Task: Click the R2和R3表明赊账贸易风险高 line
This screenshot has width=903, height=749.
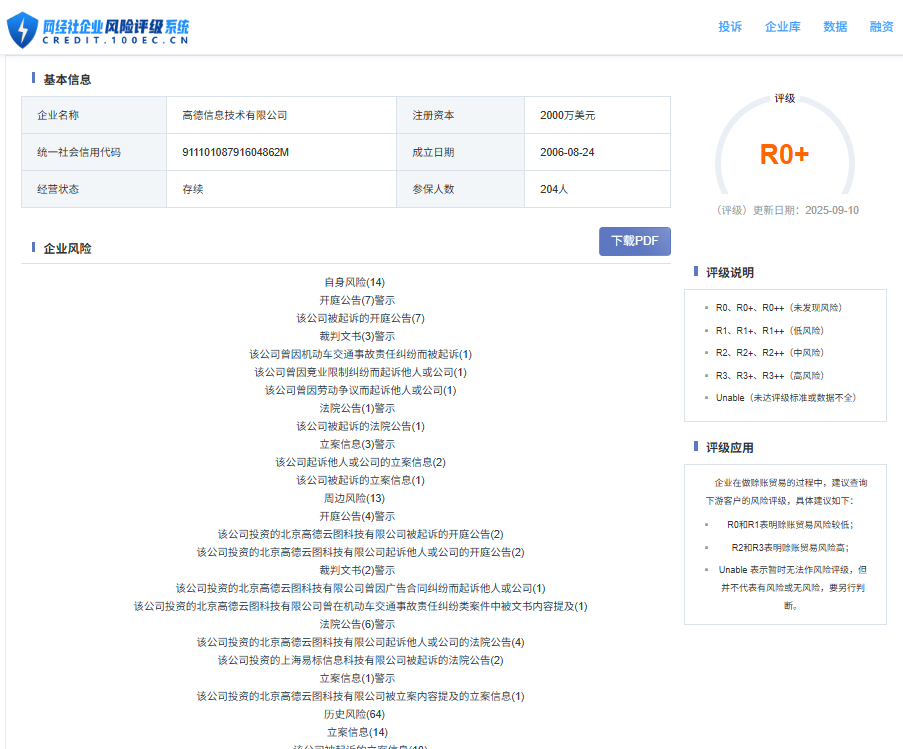Action: coord(790,547)
